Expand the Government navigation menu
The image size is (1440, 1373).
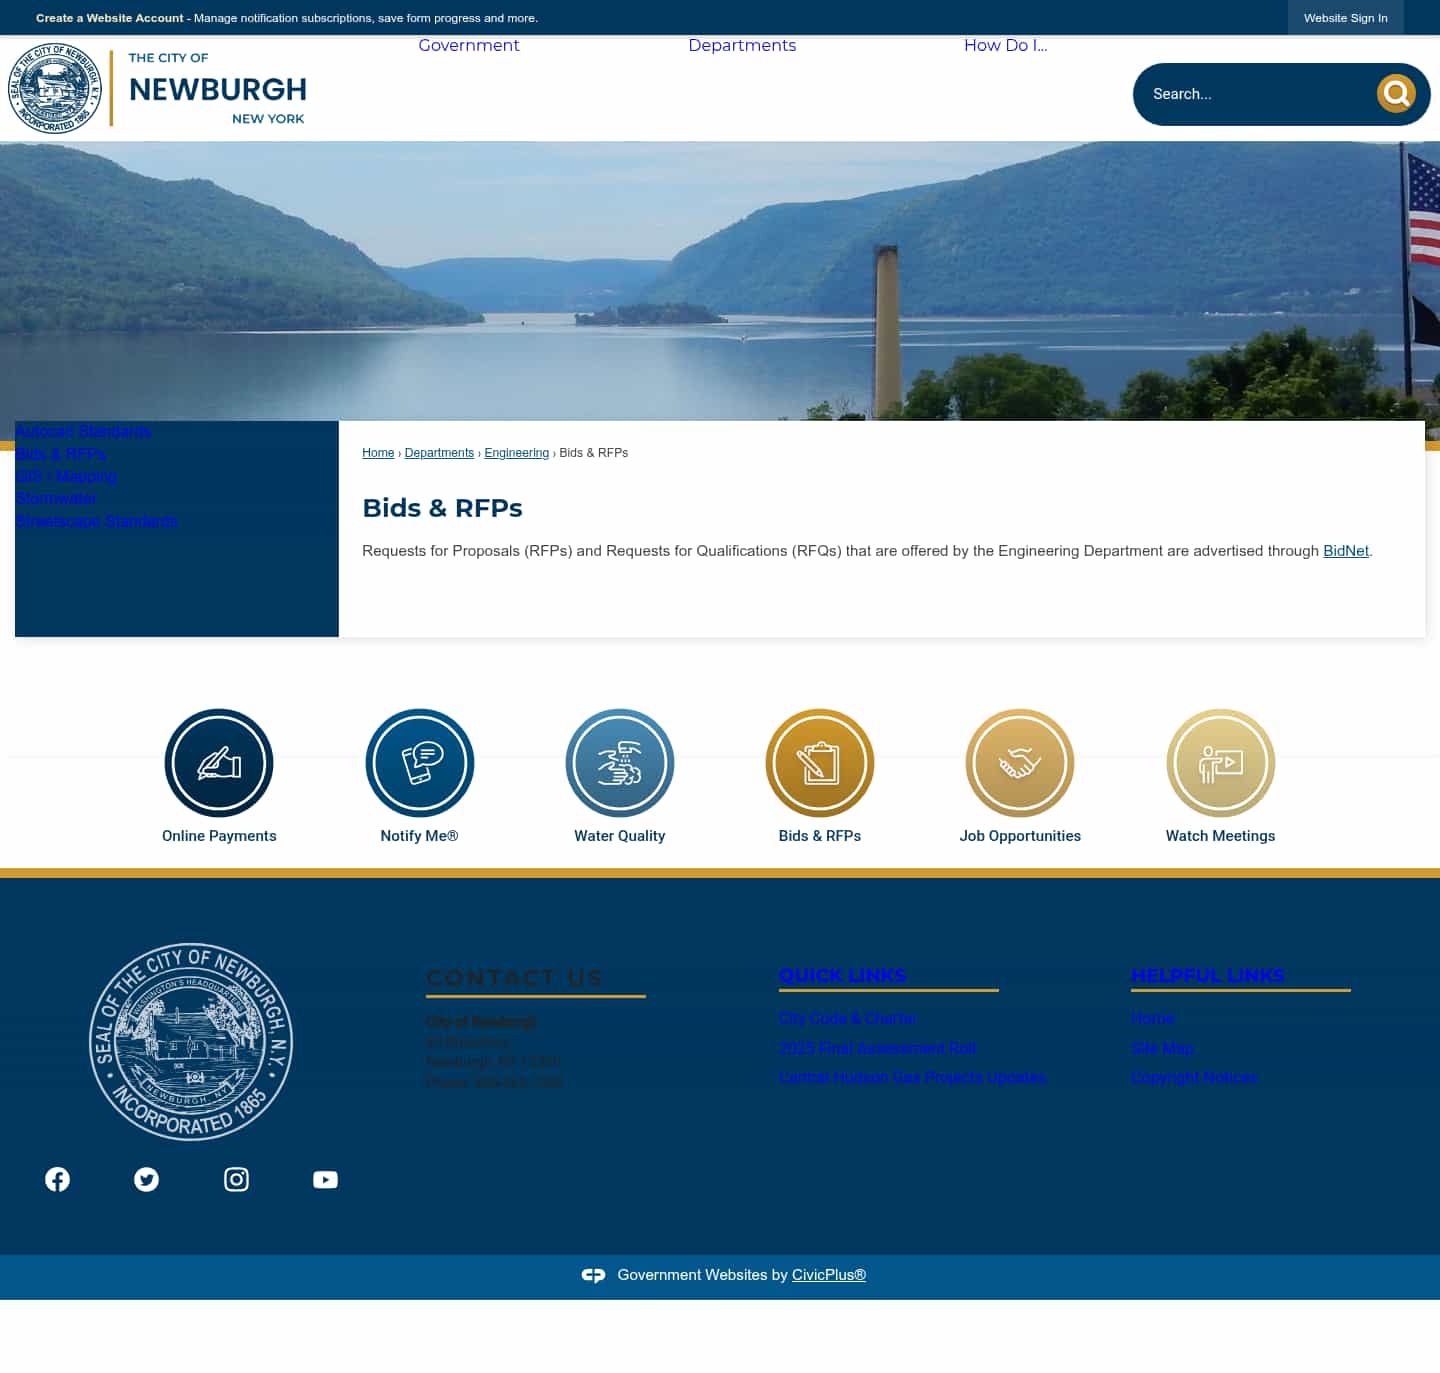point(469,45)
